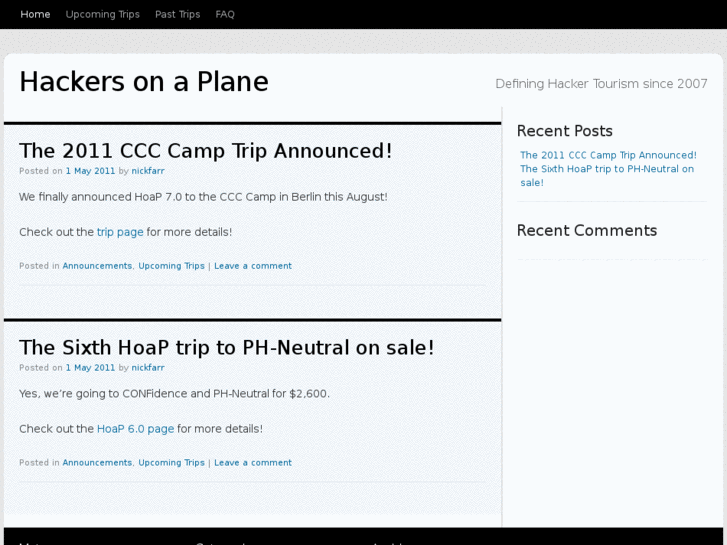Open the Sixth HoaP trip link in Recent Posts
The image size is (727, 545).
pyautogui.click(x=606, y=169)
